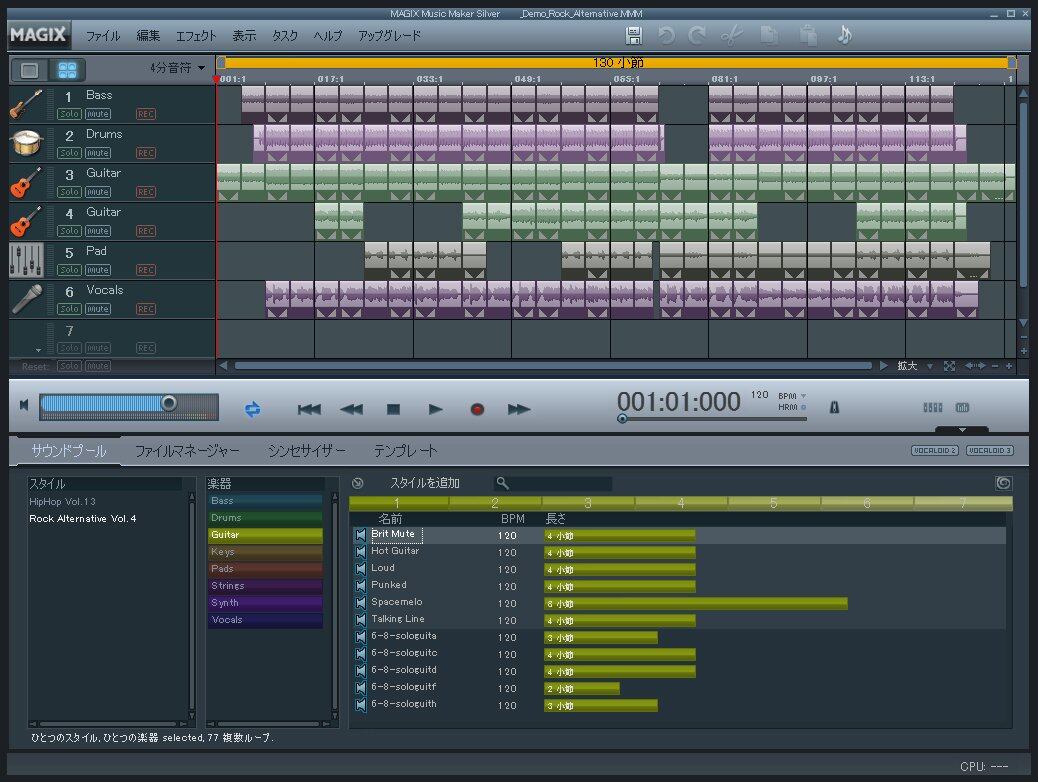Image resolution: width=1038 pixels, height=782 pixels.
Task: Enable REC on the Pad track
Action: click(x=146, y=270)
